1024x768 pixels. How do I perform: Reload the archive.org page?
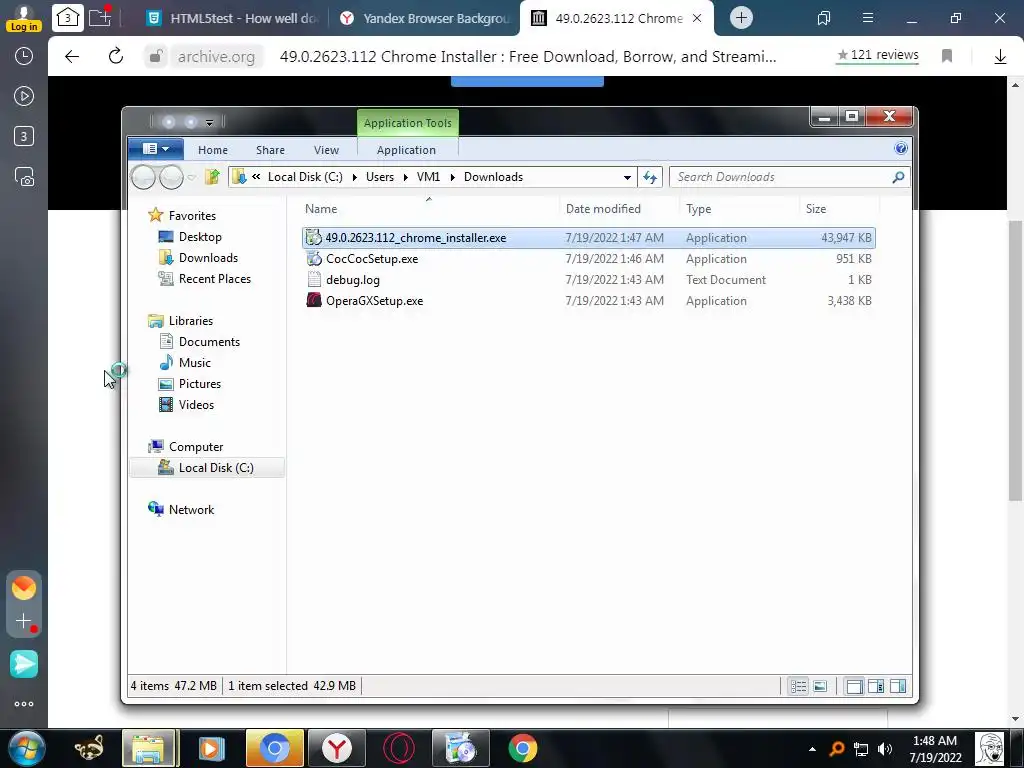tap(116, 56)
